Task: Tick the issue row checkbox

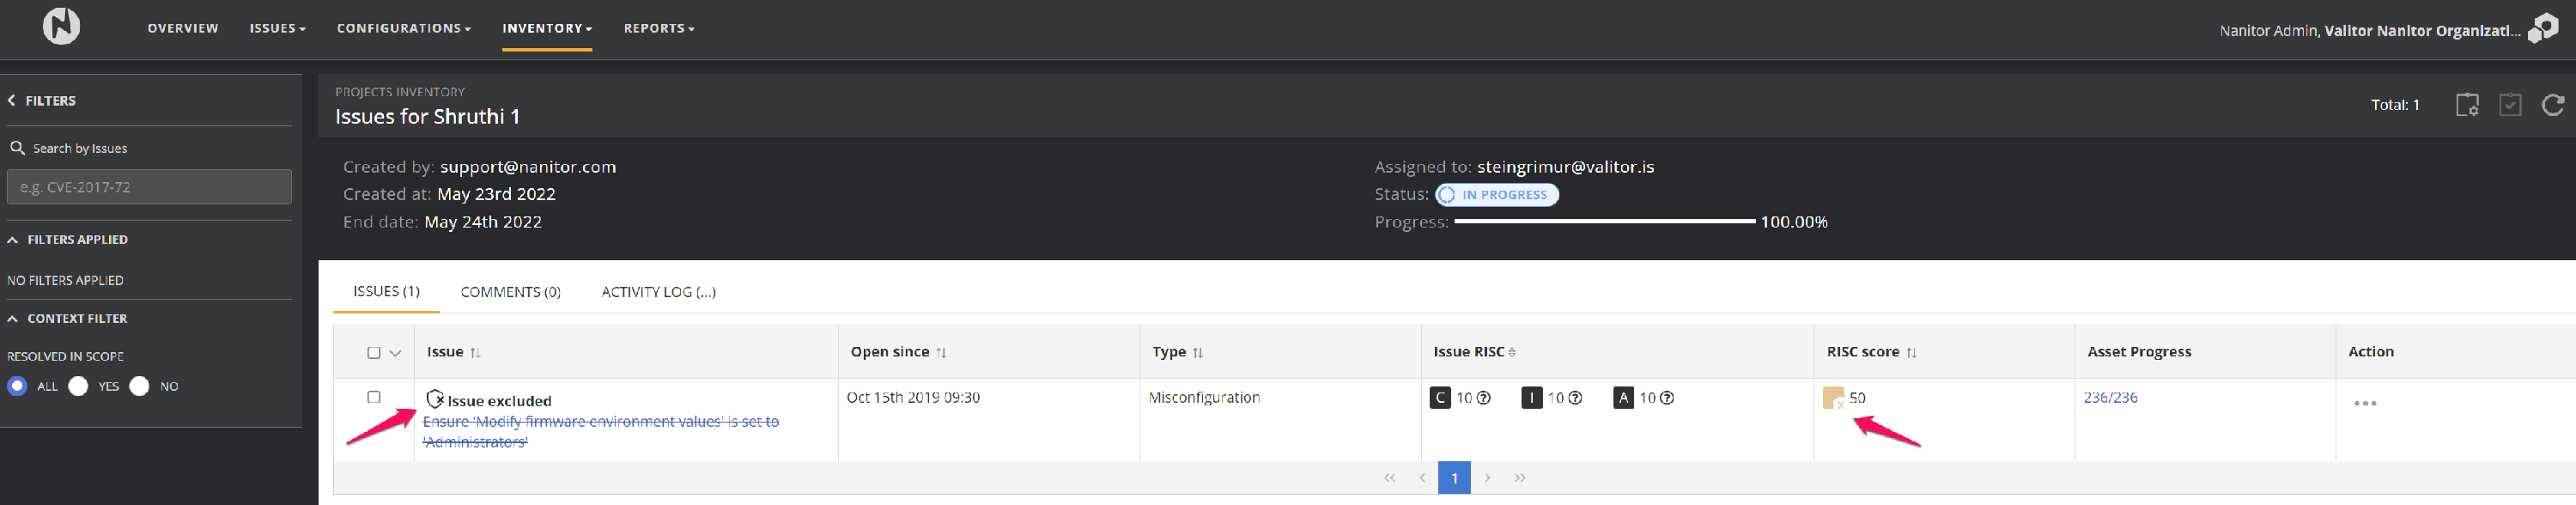Action: coord(374,397)
